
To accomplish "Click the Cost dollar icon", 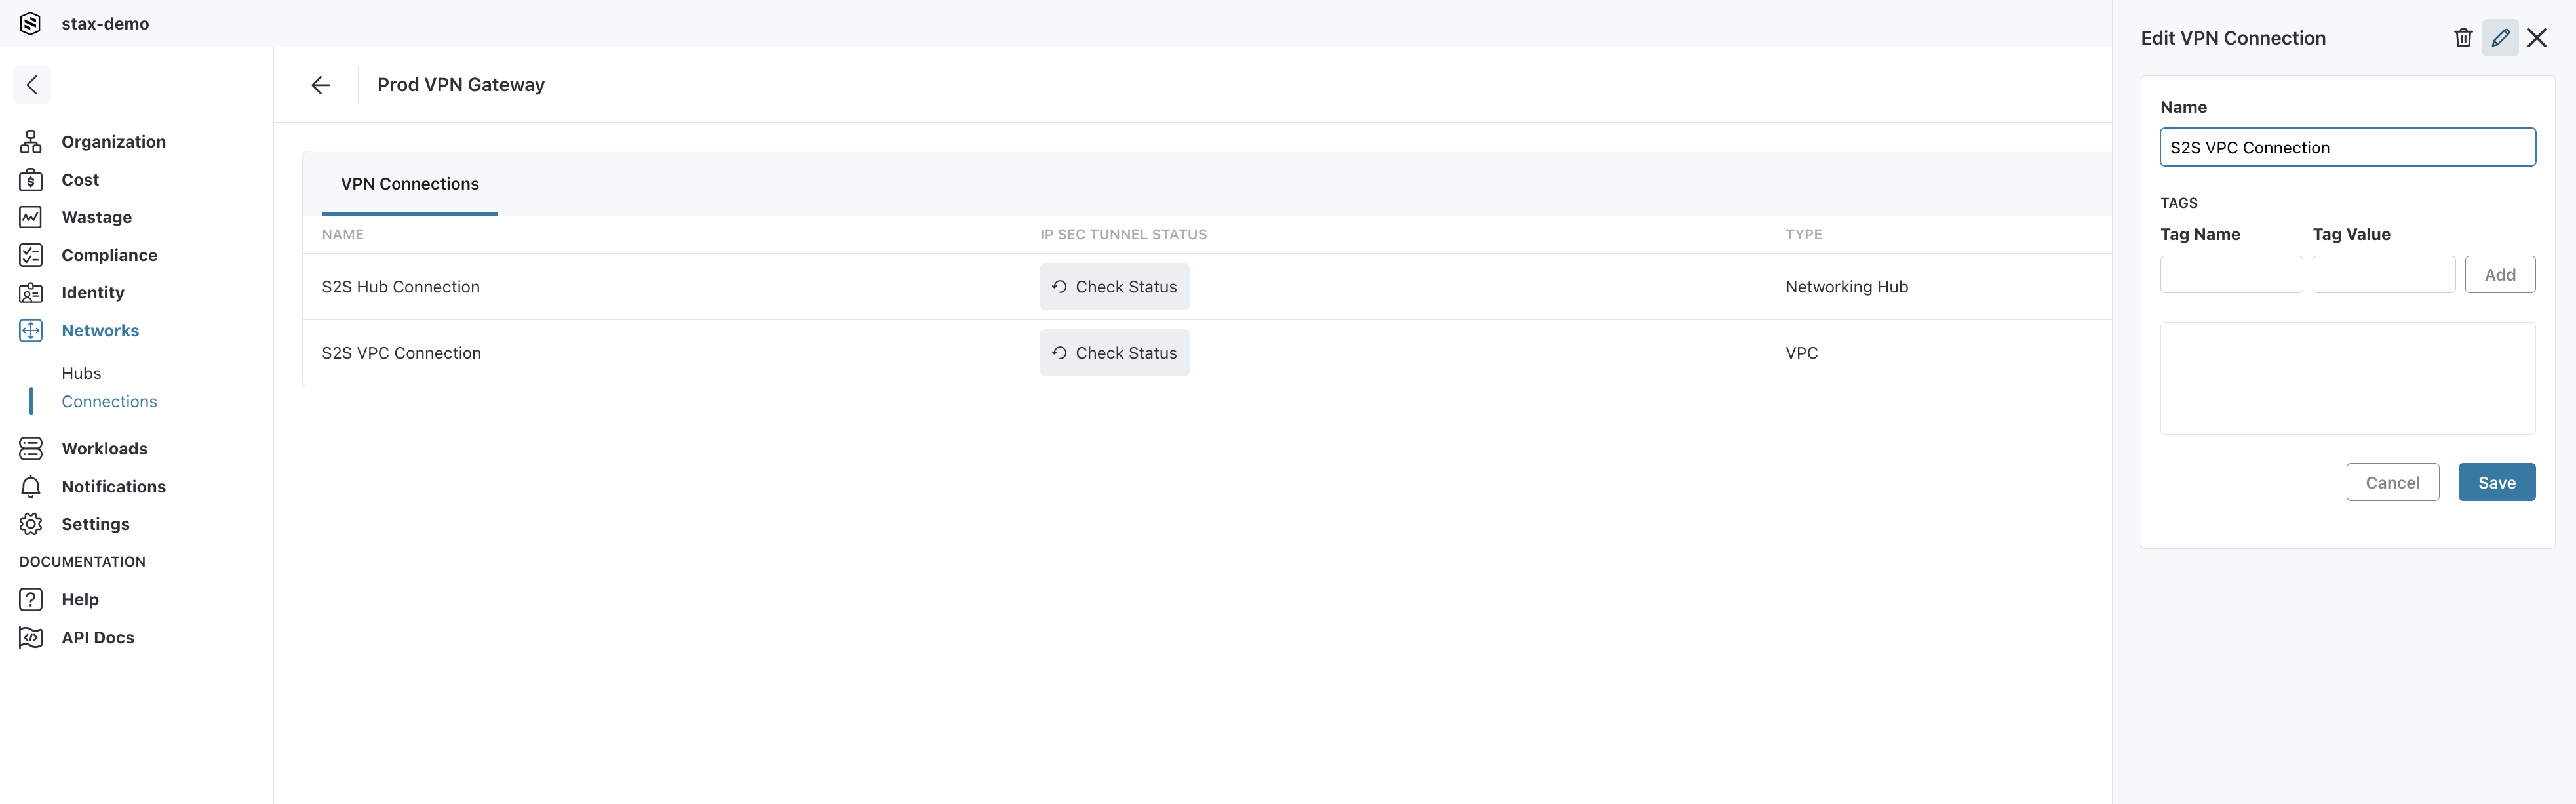I will (x=31, y=179).
